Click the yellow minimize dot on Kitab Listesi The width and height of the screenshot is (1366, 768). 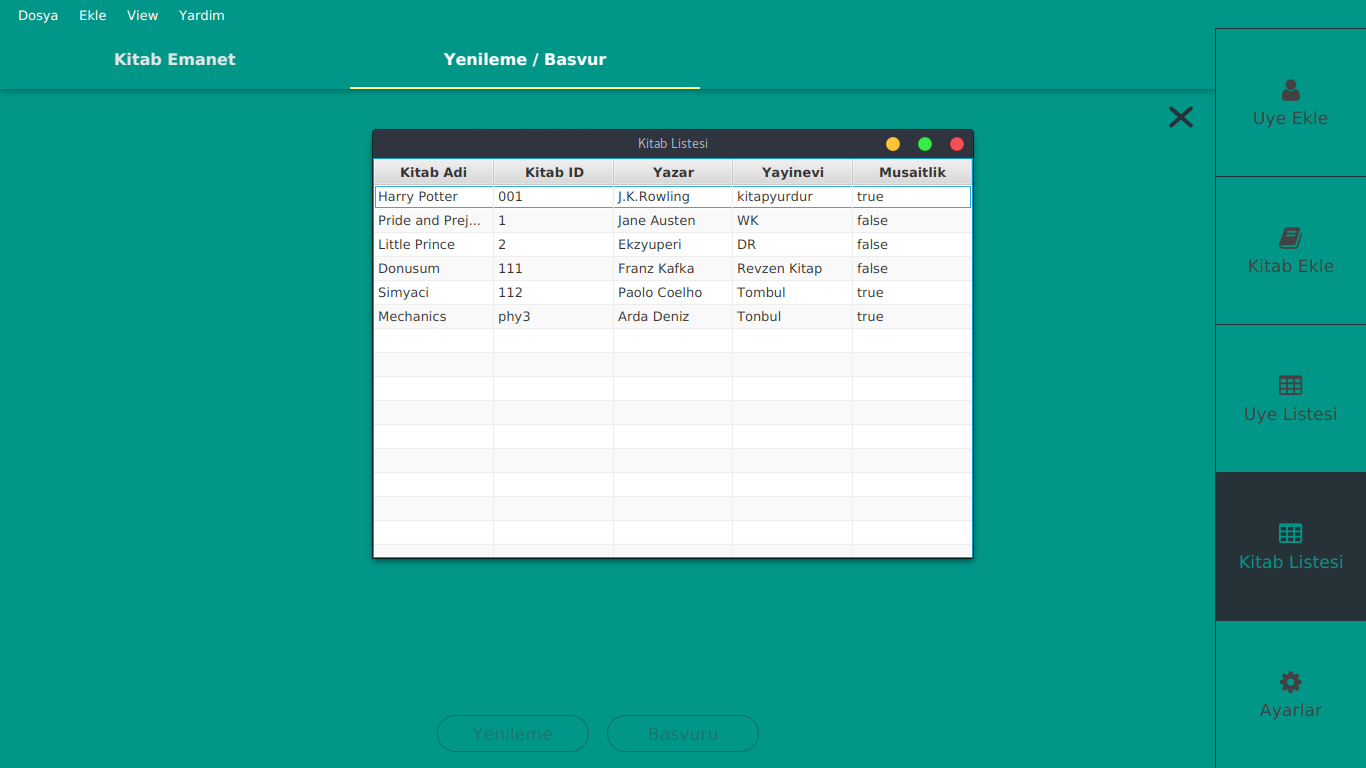pyautogui.click(x=892, y=143)
